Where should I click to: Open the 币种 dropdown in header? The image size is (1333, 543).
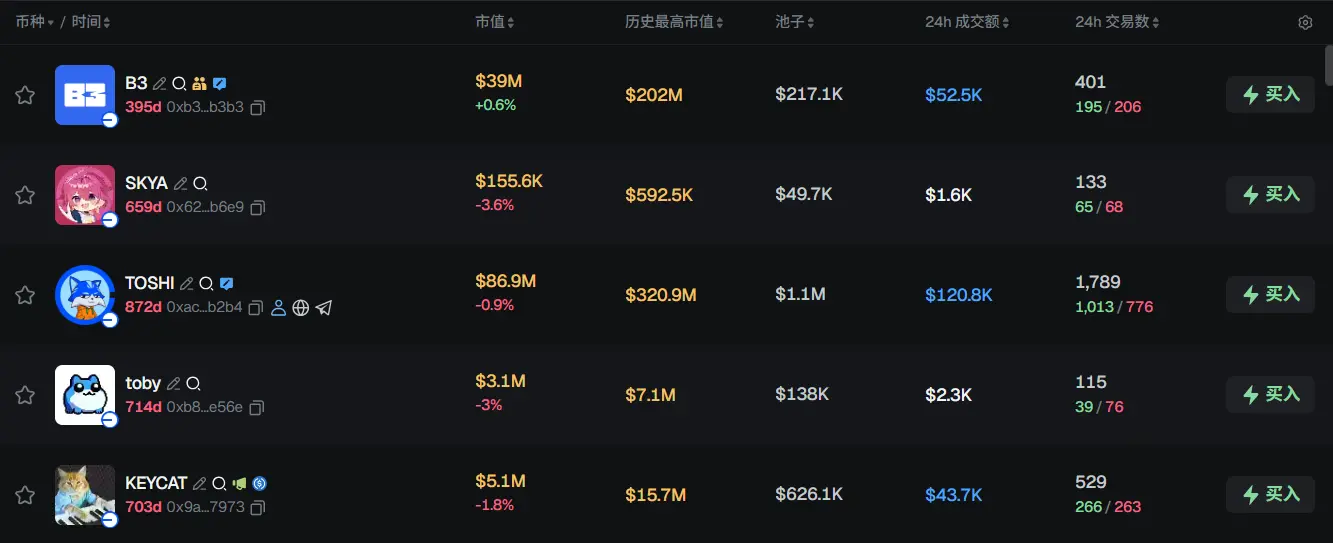35,22
